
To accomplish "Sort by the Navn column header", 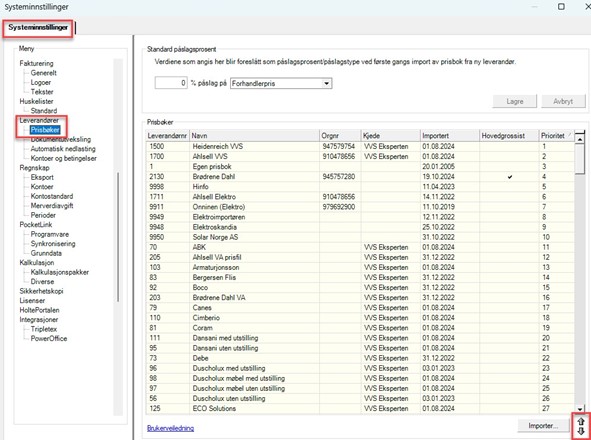I will click(x=254, y=135).
